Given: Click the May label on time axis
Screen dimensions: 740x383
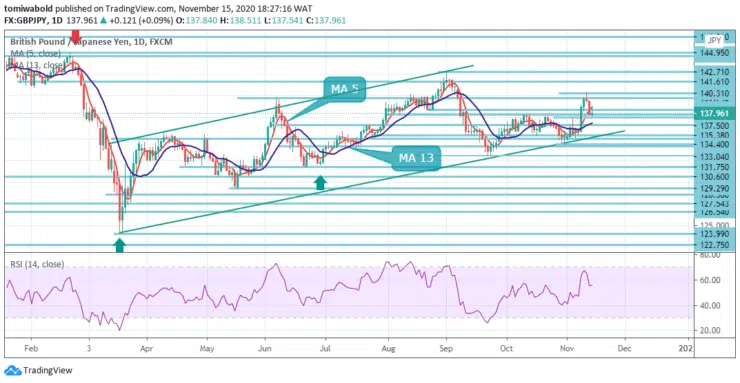Looking at the screenshot, I should (x=207, y=349).
